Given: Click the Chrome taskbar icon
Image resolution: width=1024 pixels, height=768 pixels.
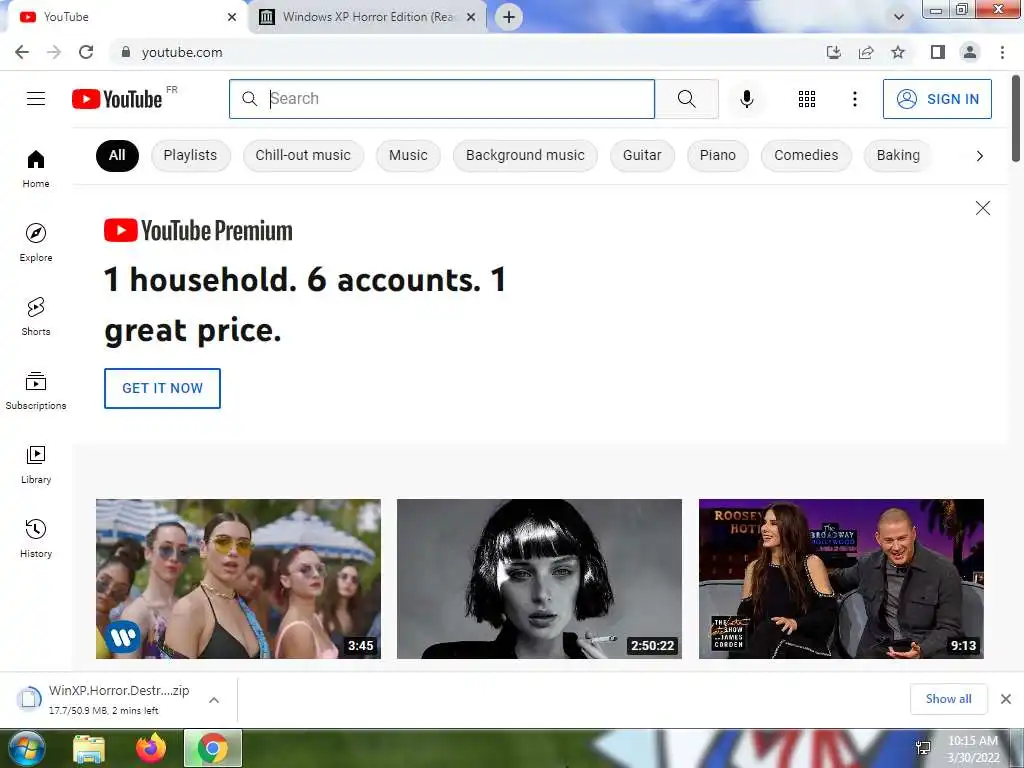Looking at the screenshot, I should pos(213,748).
